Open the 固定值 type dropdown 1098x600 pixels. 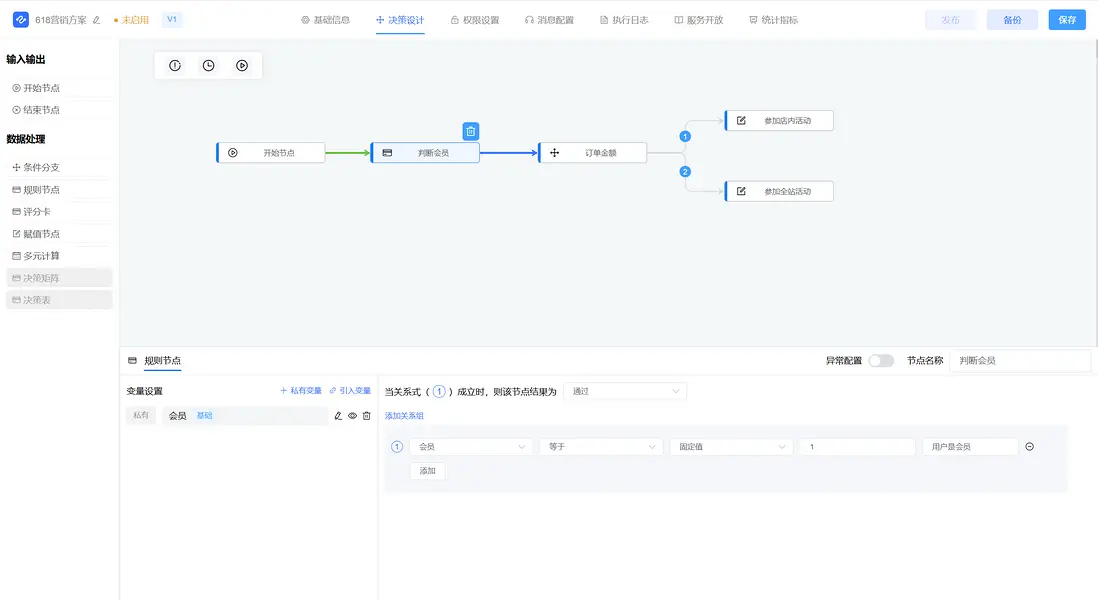click(731, 447)
